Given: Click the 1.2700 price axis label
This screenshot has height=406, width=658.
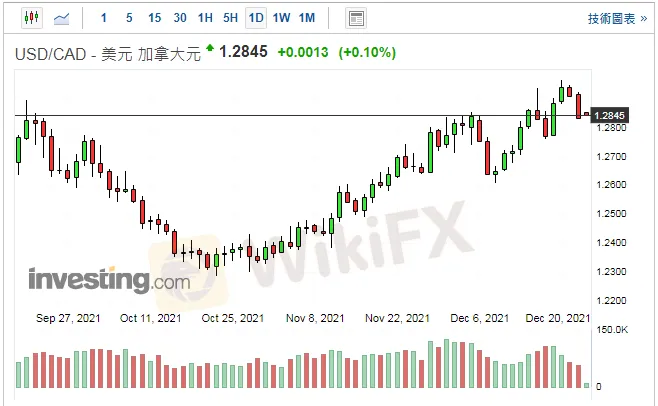Looking at the screenshot, I should pyautogui.click(x=611, y=157).
